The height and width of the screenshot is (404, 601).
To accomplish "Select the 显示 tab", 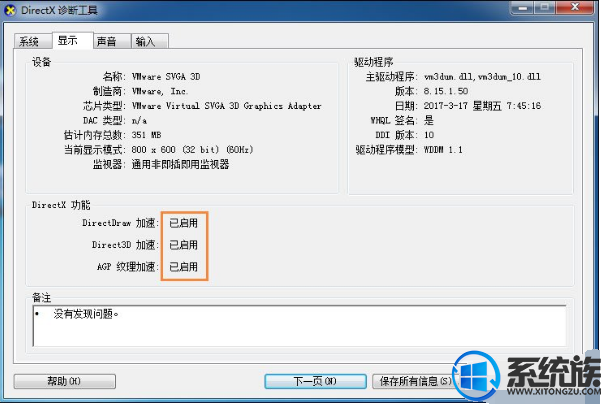I will pyautogui.click(x=72, y=40).
